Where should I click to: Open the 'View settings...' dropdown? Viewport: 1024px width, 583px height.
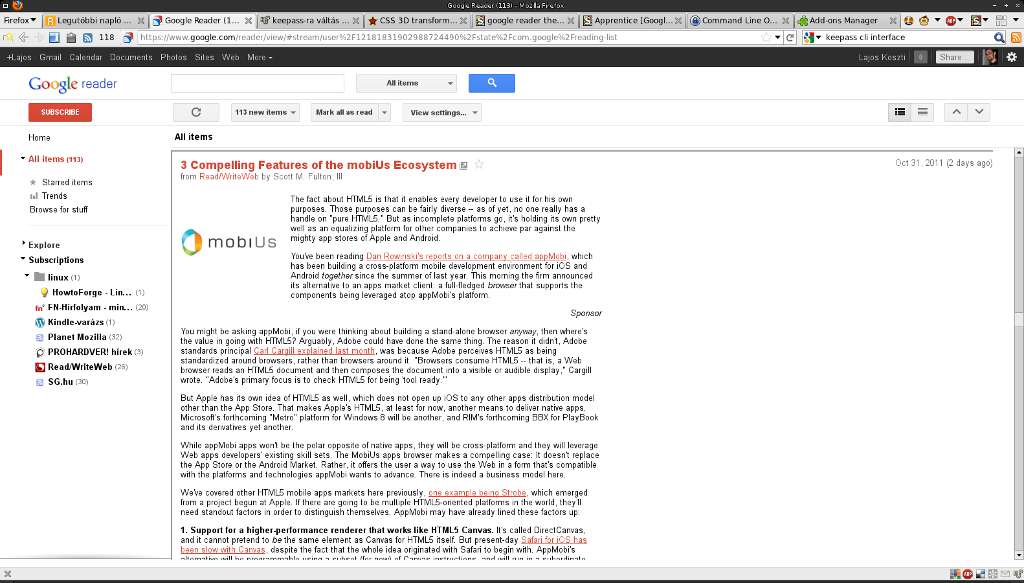441,112
